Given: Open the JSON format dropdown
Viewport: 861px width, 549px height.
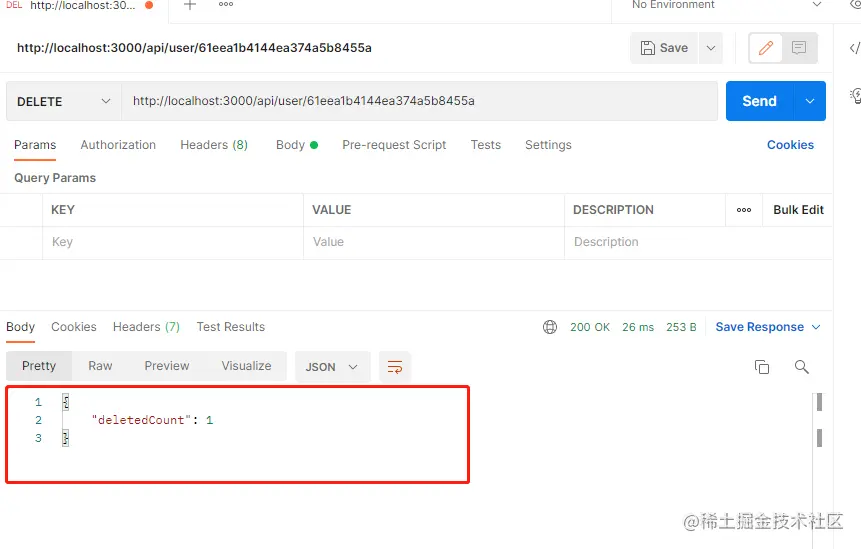Looking at the screenshot, I should point(333,367).
